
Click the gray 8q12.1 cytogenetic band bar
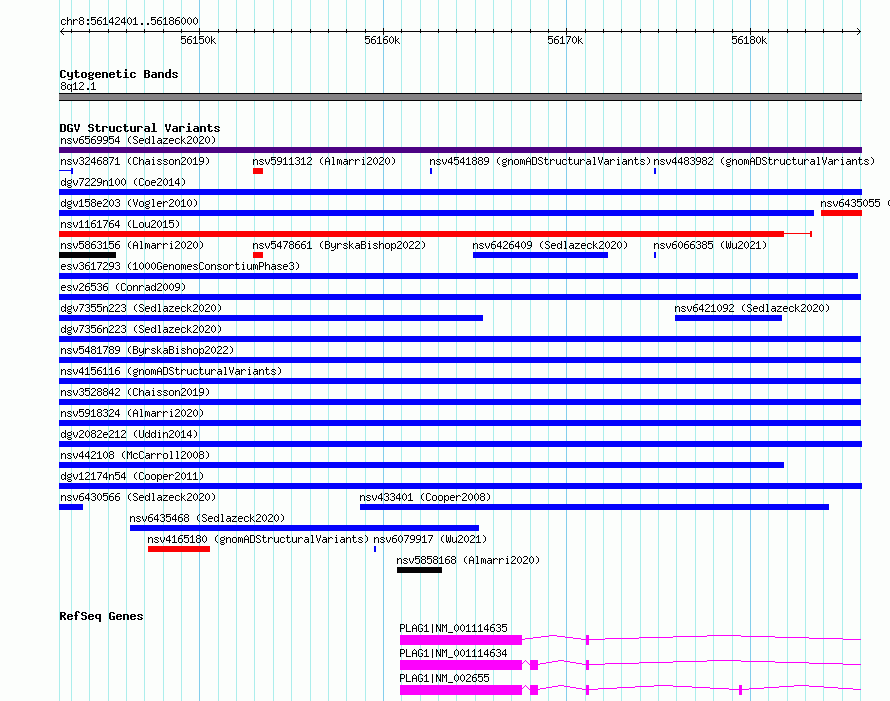460,97
